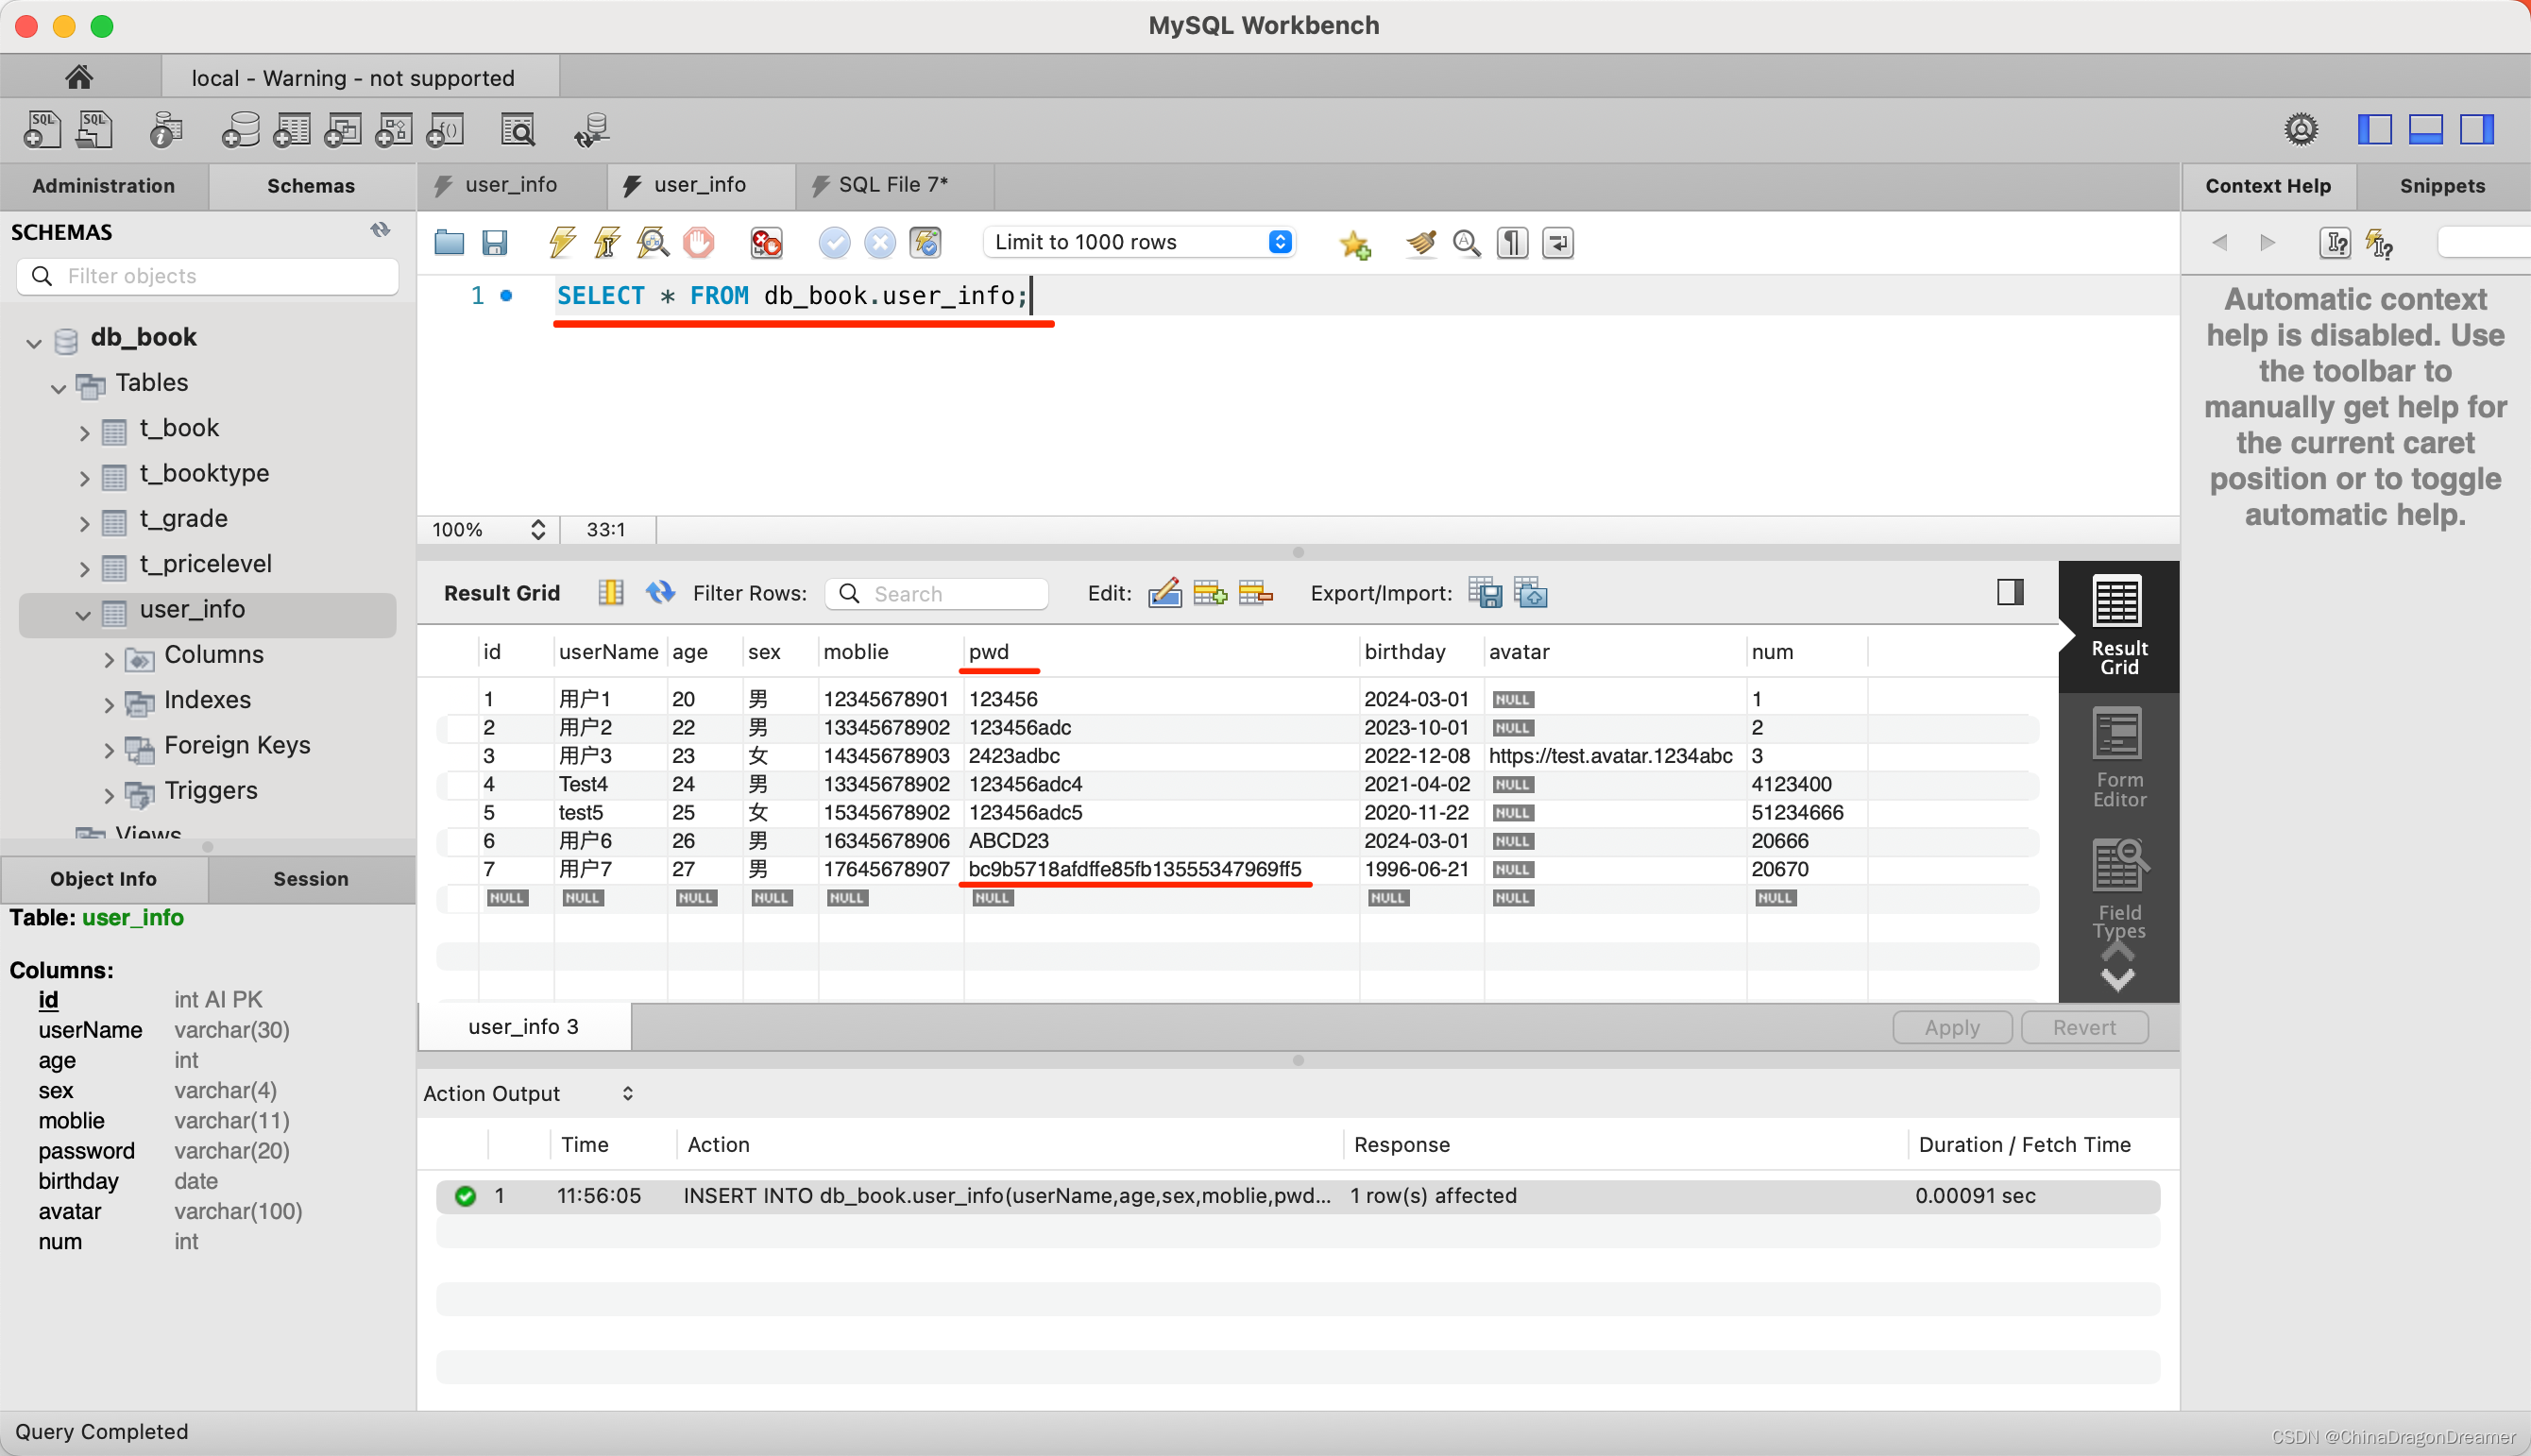Click the import records icon
Image resolution: width=2531 pixels, height=1456 pixels.
coord(1530,593)
